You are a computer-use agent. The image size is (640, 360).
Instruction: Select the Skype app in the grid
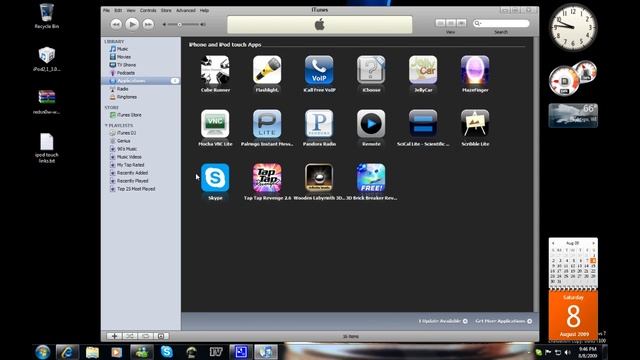point(215,178)
